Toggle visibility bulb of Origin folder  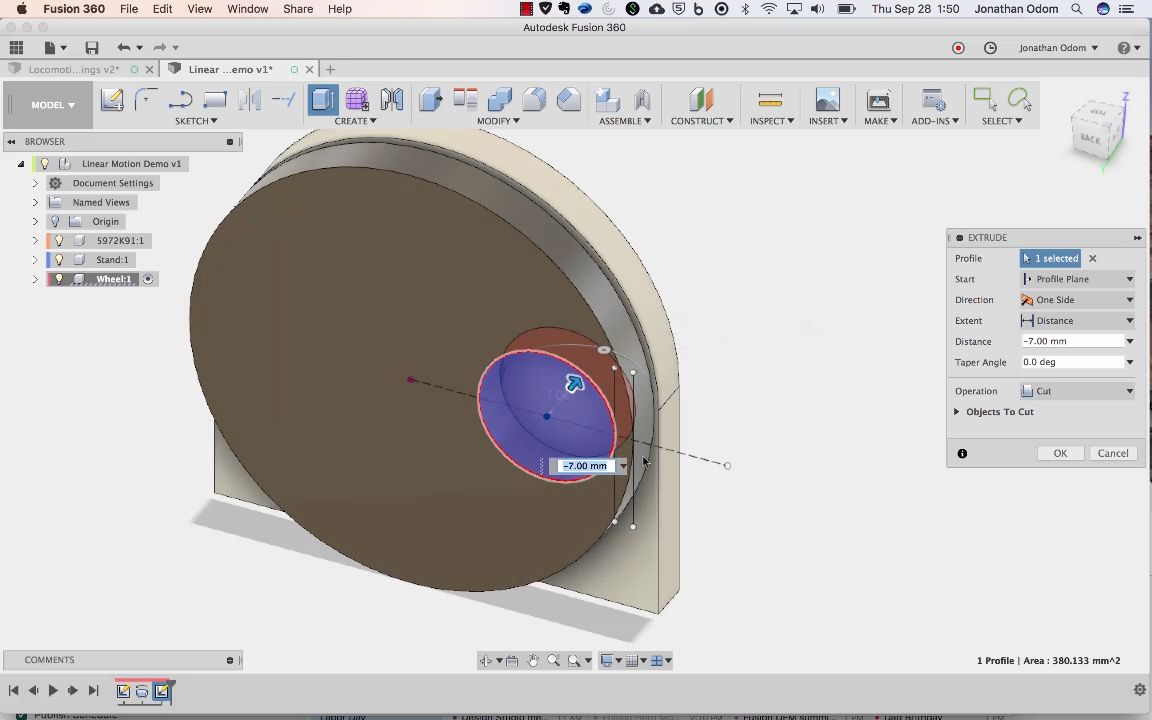(x=56, y=221)
